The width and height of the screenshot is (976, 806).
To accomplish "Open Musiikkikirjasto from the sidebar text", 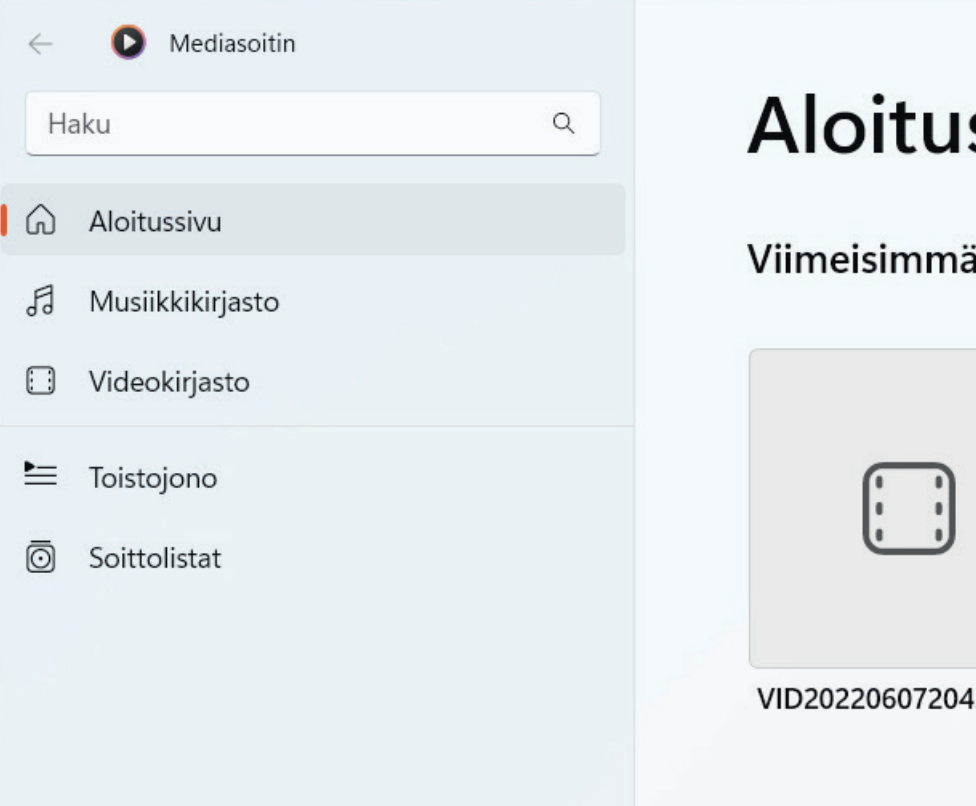I will 184,301.
